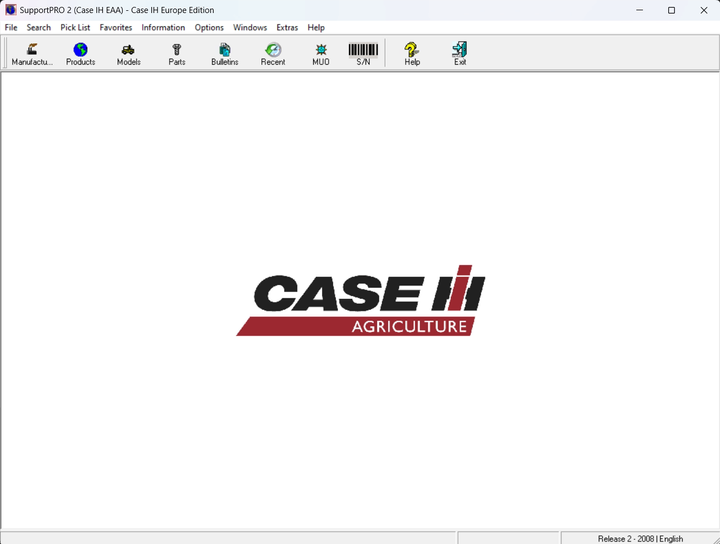Click the Products globe icon
Screen dimensions: 720x544
(x=80, y=54)
